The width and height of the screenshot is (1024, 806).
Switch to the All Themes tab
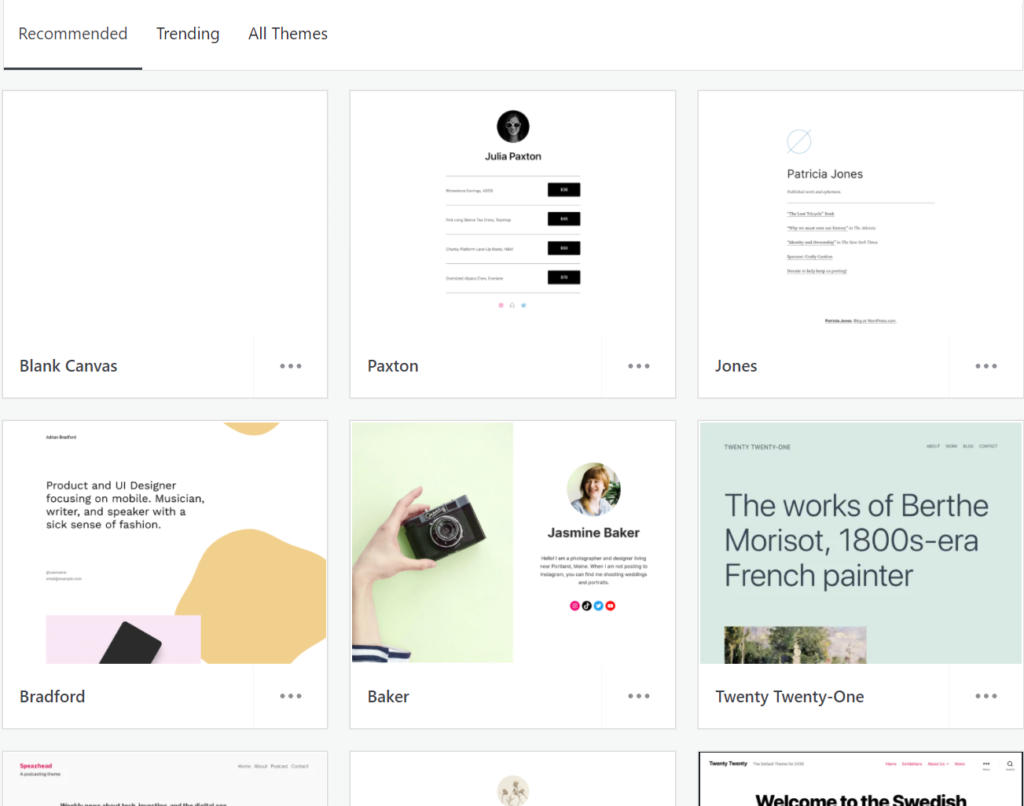pyautogui.click(x=288, y=34)
